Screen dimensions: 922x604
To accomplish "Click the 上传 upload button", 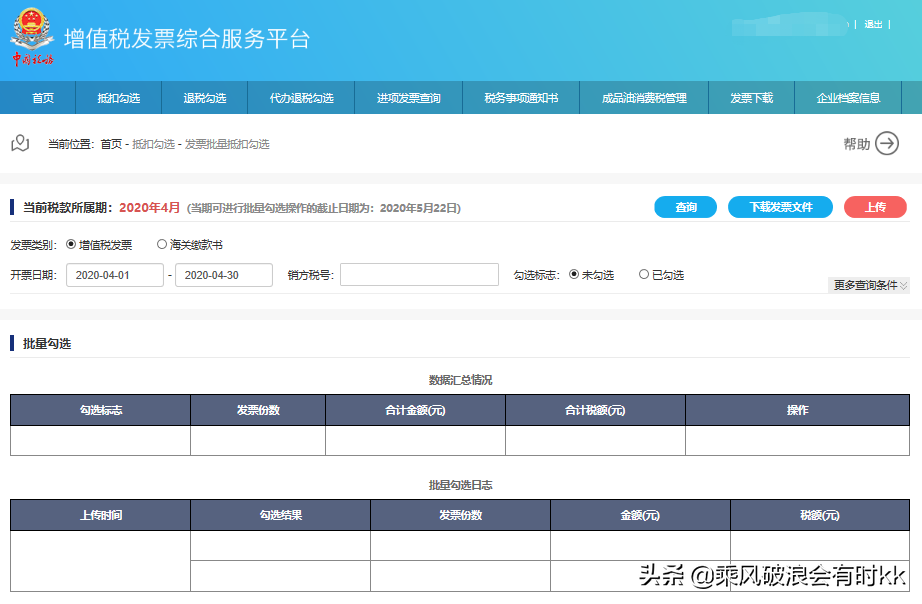I will click(875, 207).
